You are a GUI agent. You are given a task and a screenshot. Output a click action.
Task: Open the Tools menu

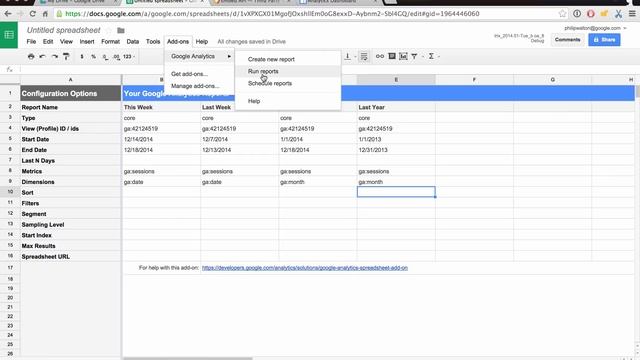(153, 42)
